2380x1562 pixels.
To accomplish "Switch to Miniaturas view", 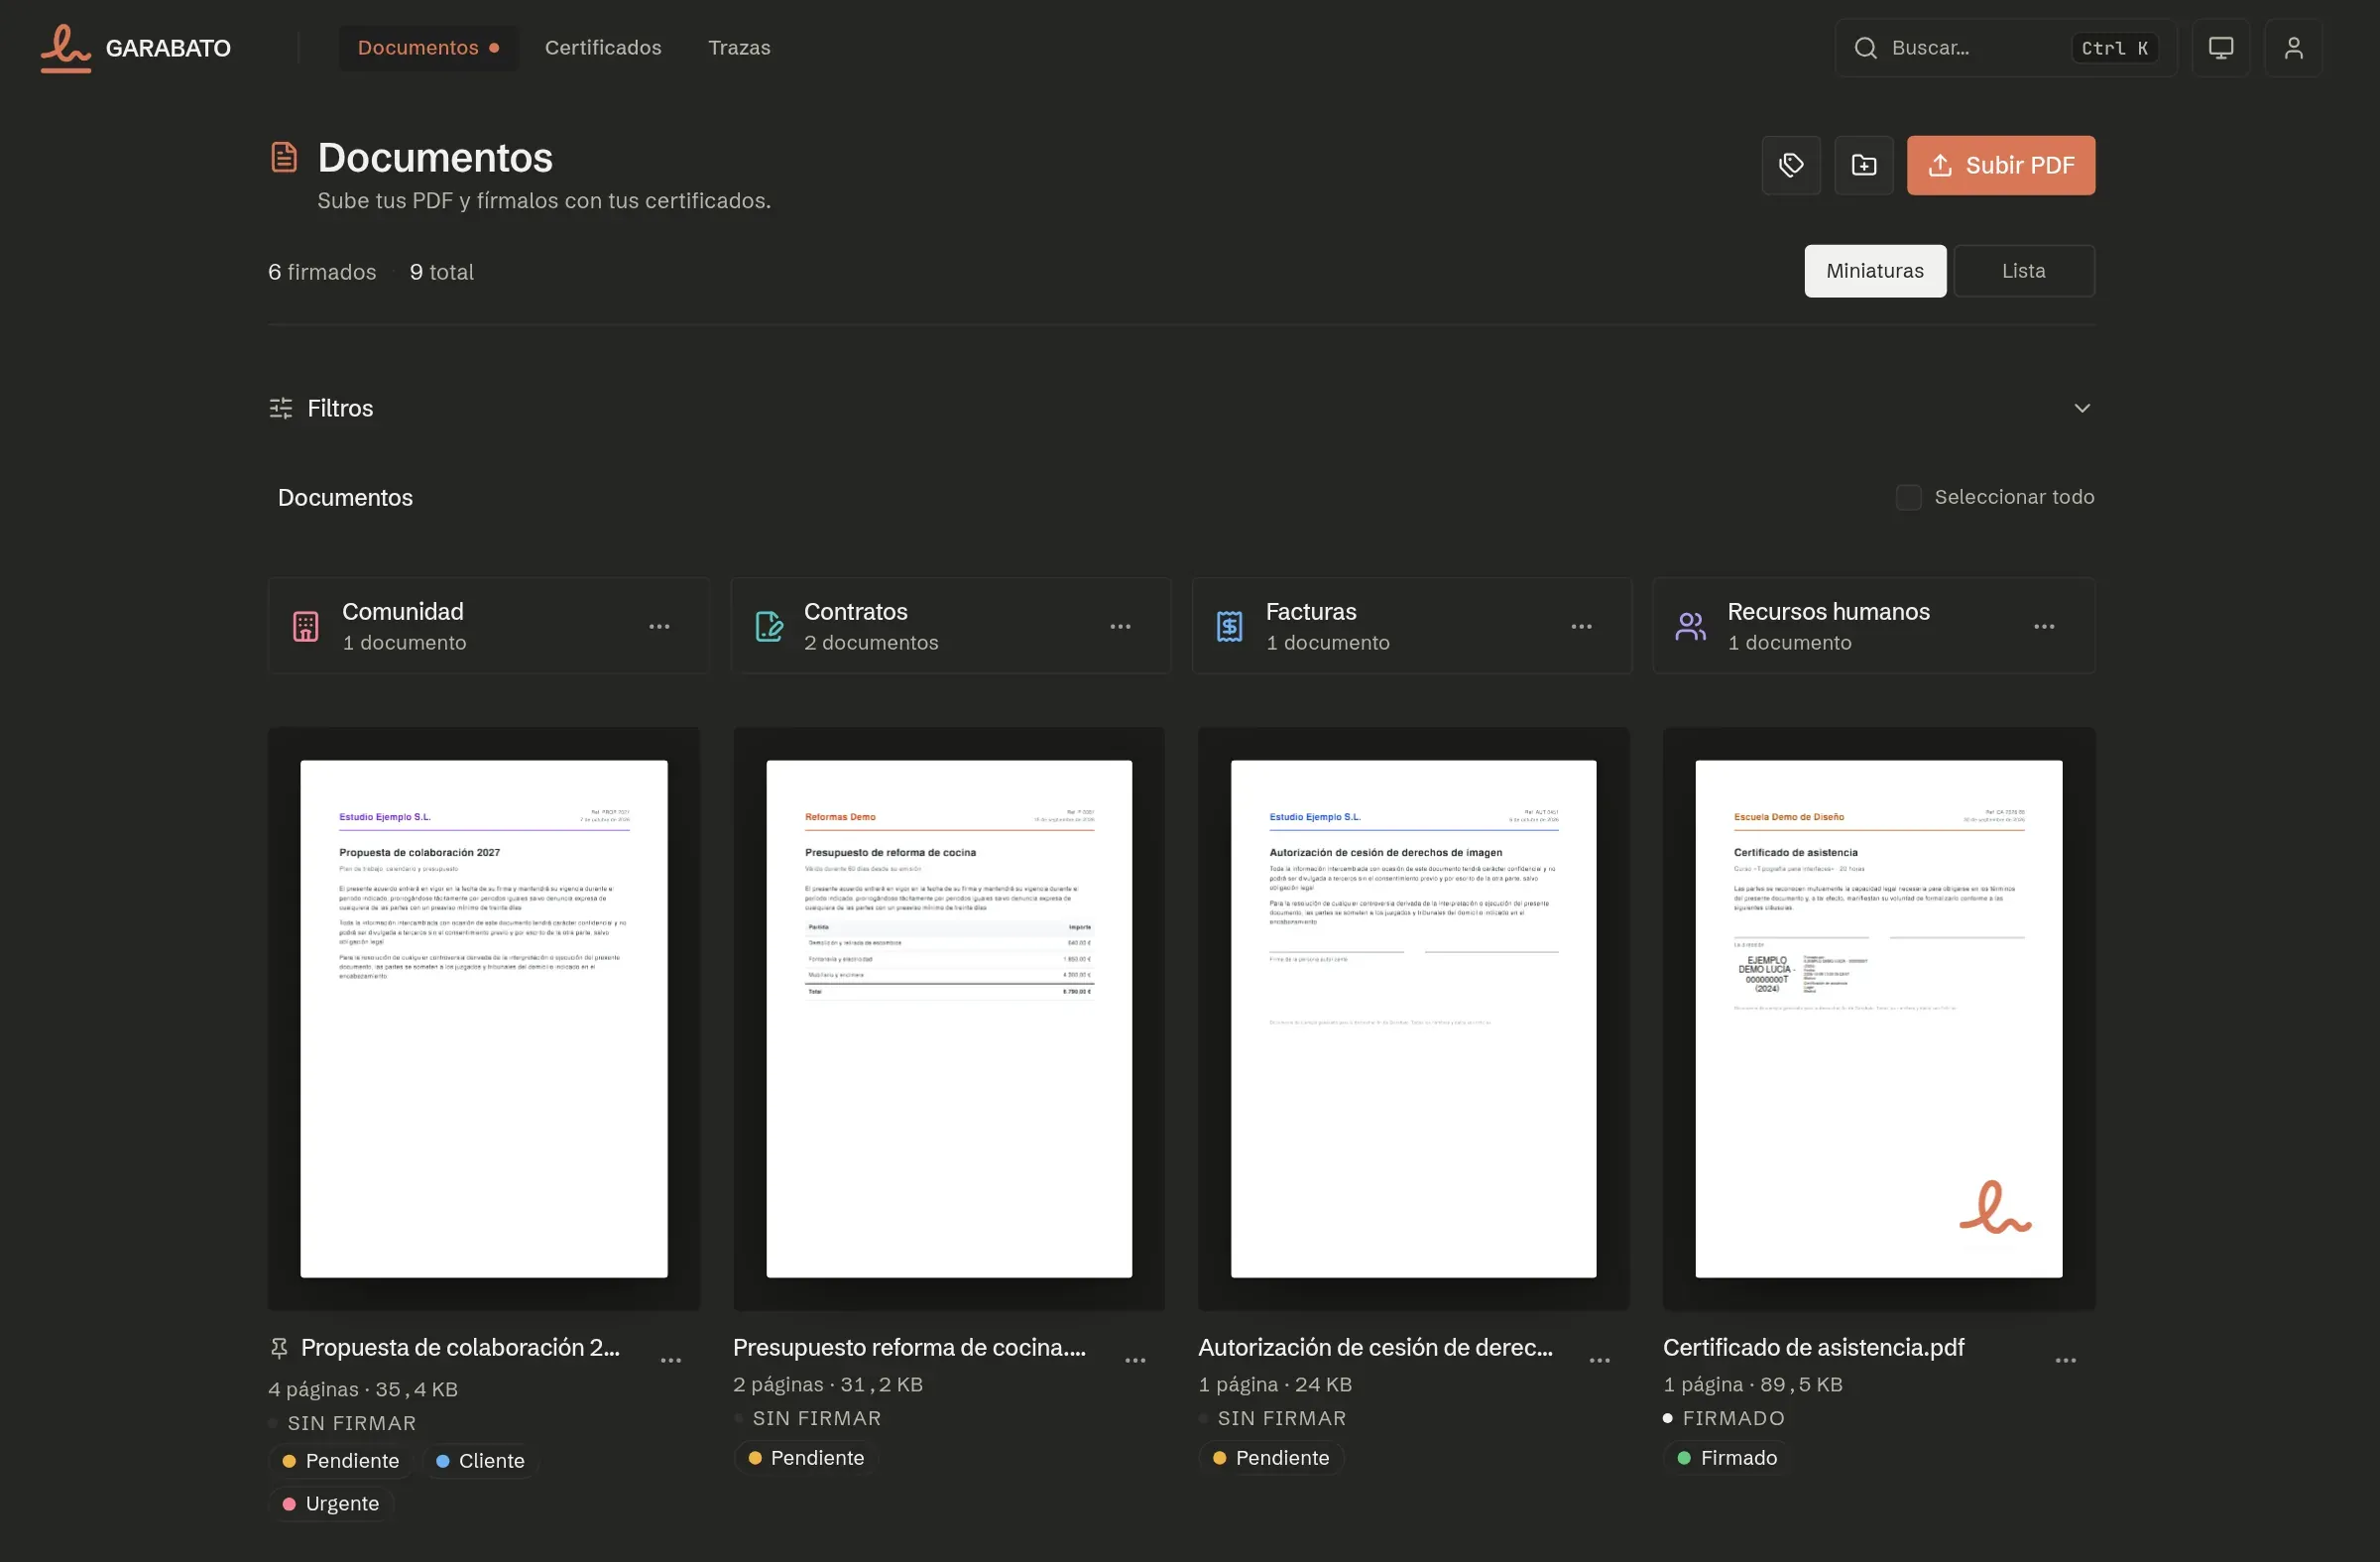I will tap(1875, 271).
